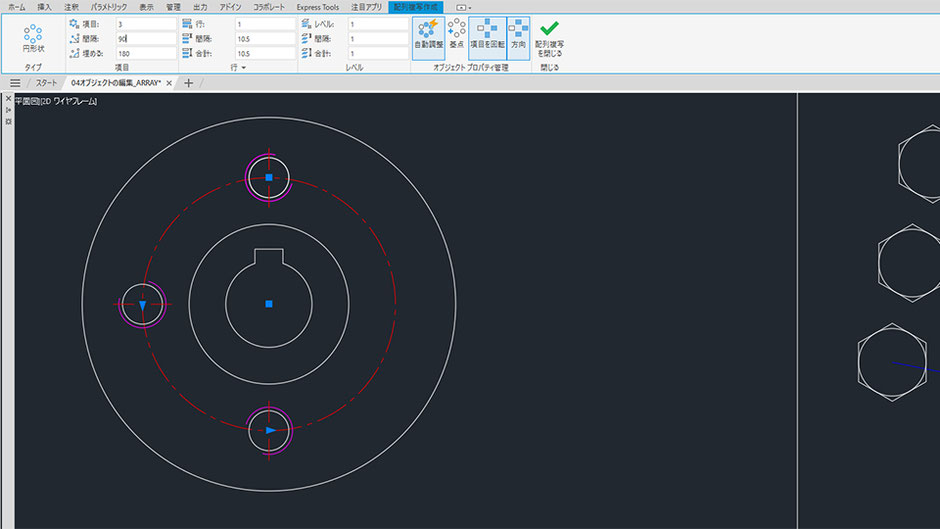Open the 注釈 ribbon tab
The image size is (940, 529).
pos(71,7)
